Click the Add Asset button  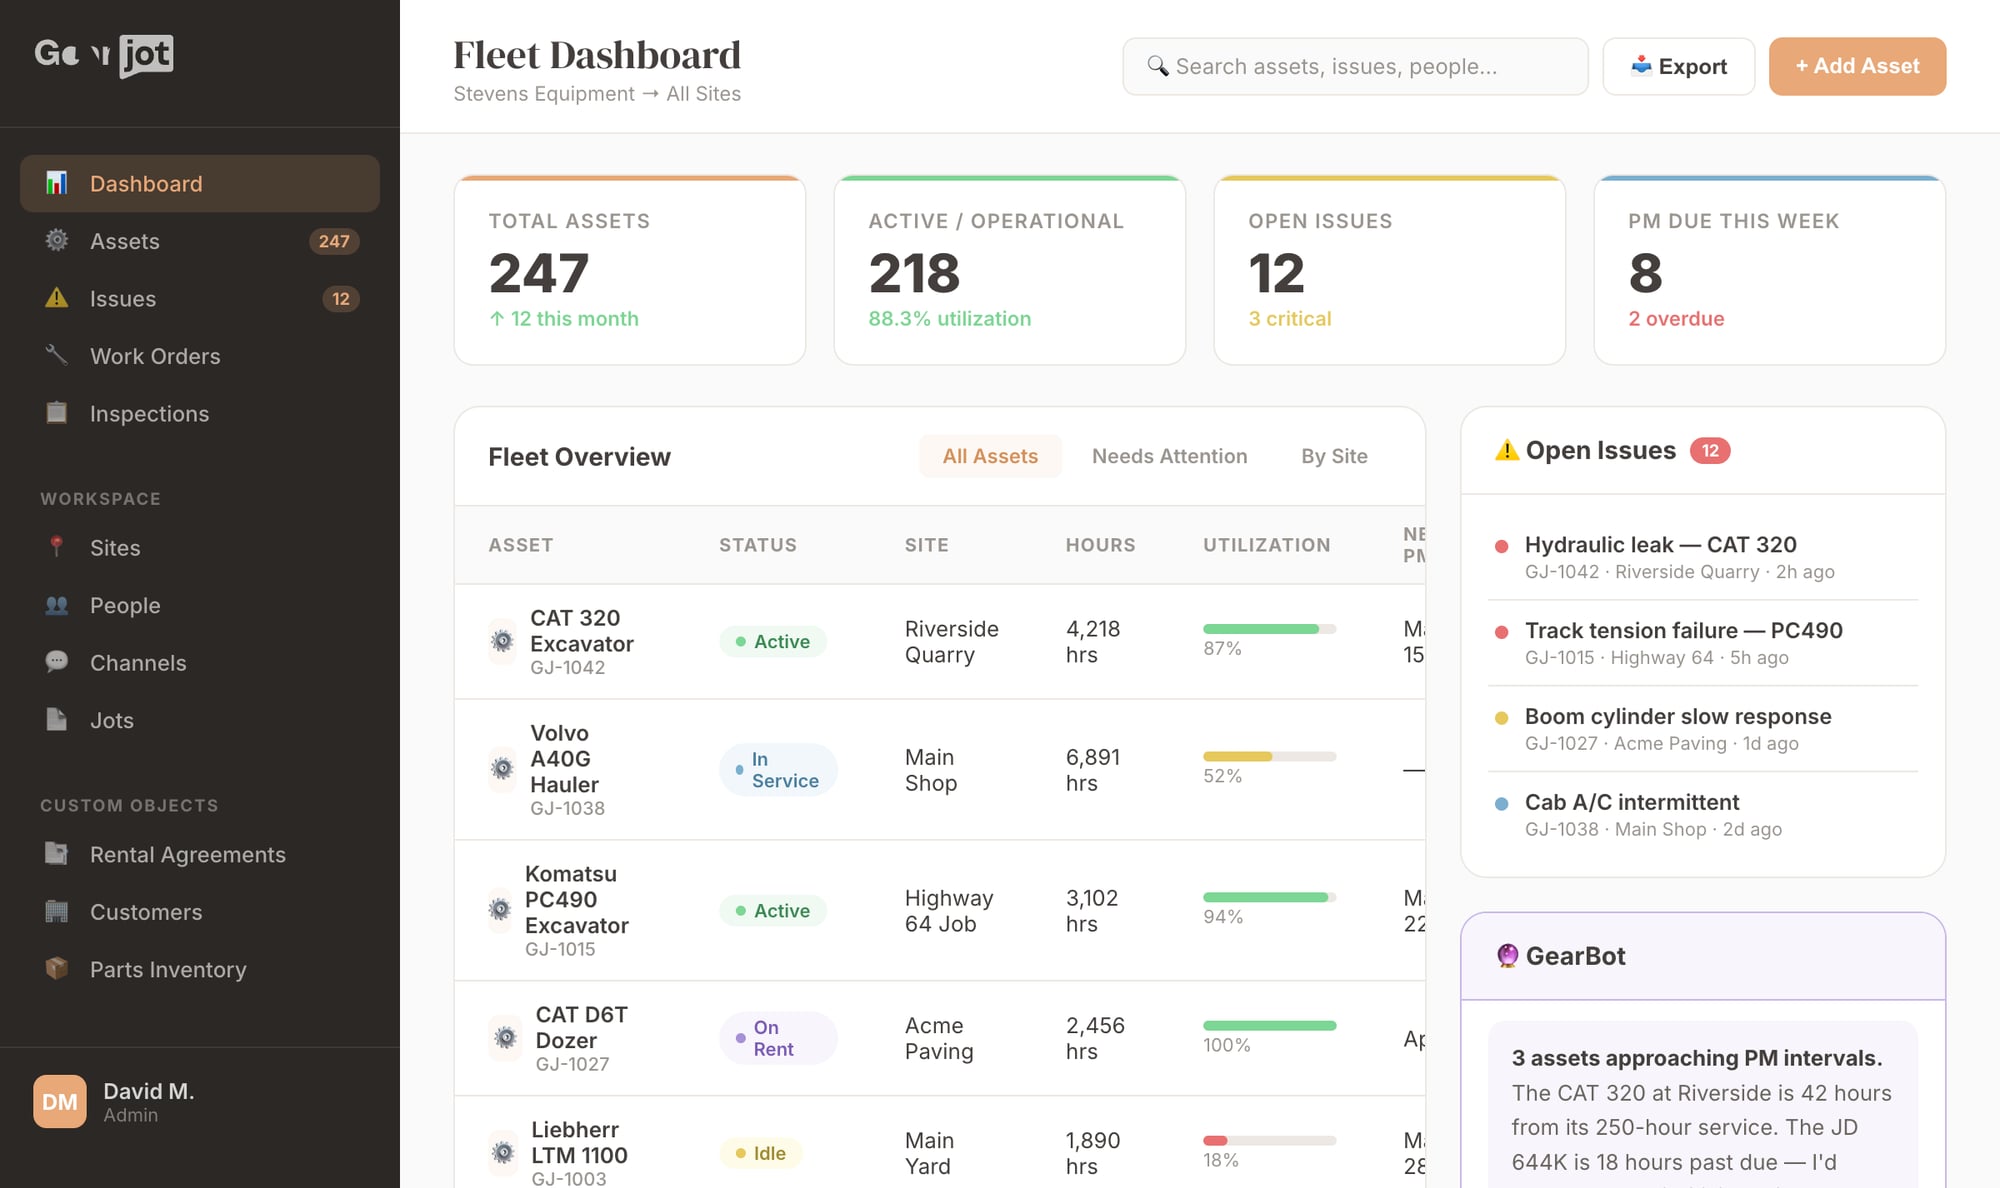1857,66
